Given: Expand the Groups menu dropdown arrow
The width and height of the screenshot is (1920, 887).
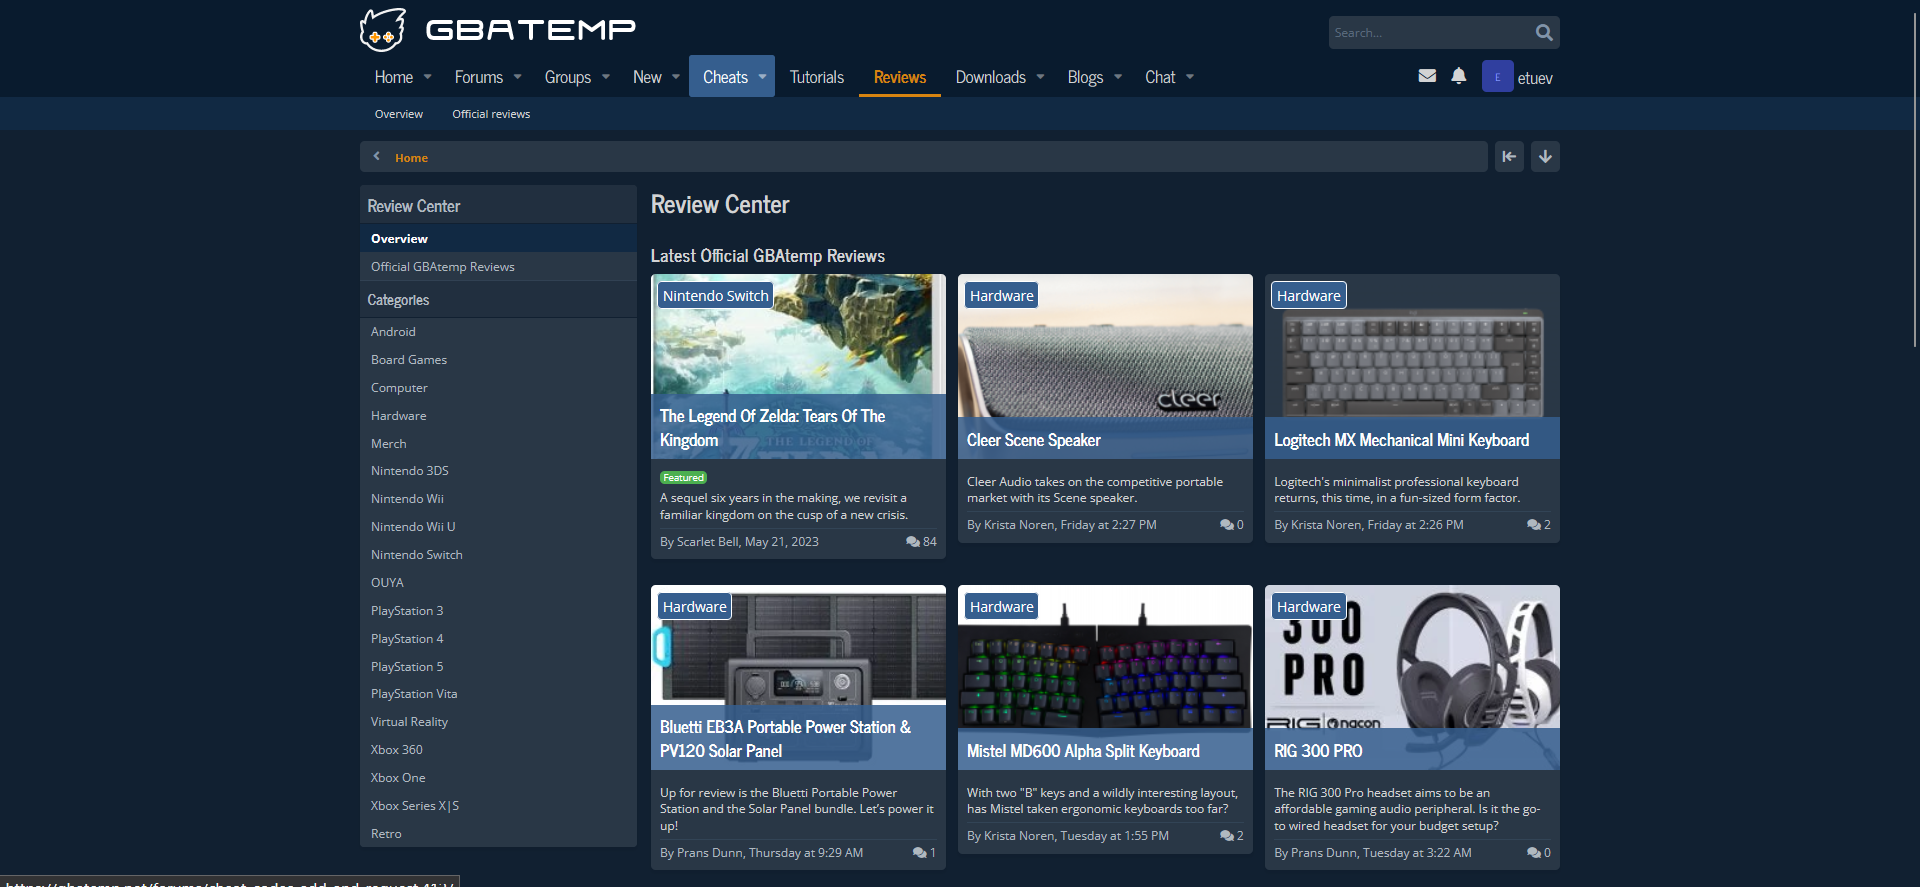Looking at the screenshot, I should (606, 77).
